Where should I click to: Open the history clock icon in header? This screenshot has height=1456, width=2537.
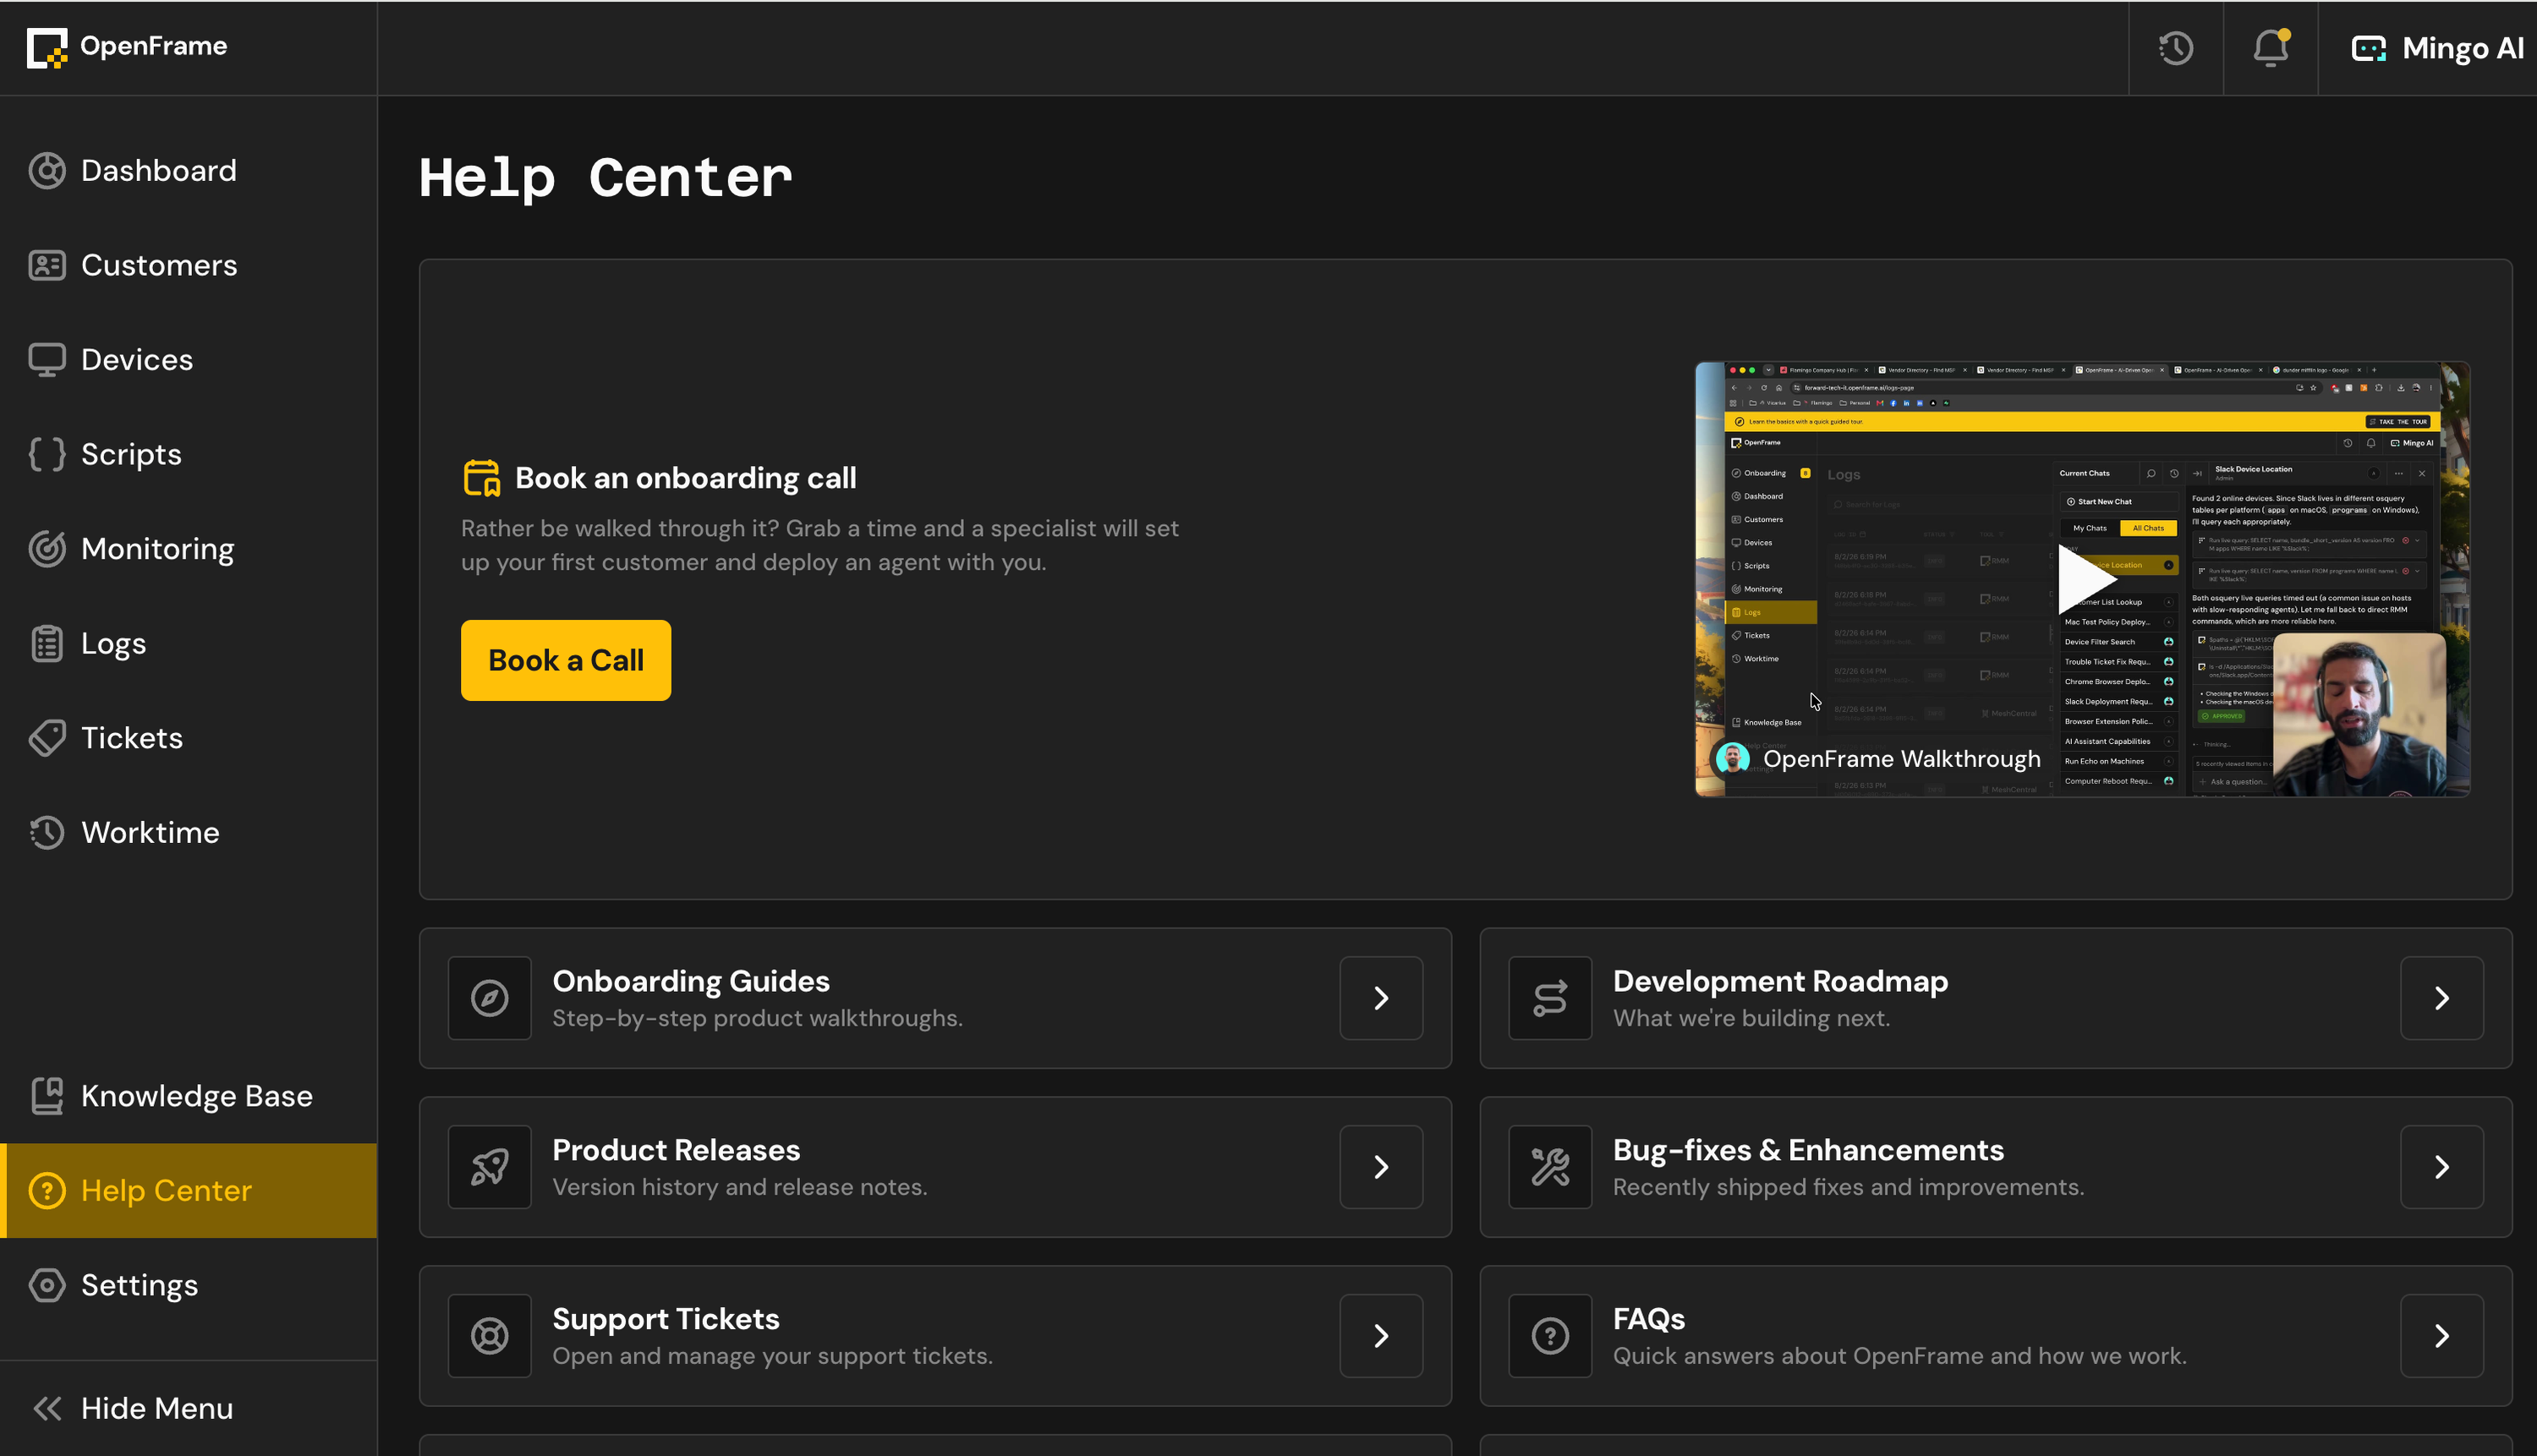2176,48
